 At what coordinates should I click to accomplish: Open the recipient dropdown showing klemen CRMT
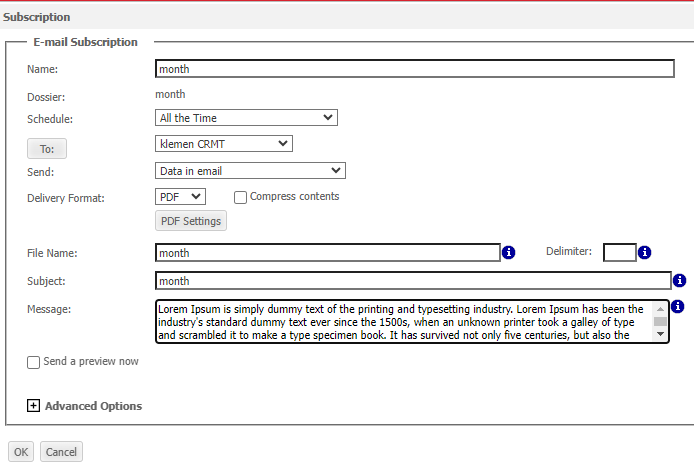[x=224, y=144]
